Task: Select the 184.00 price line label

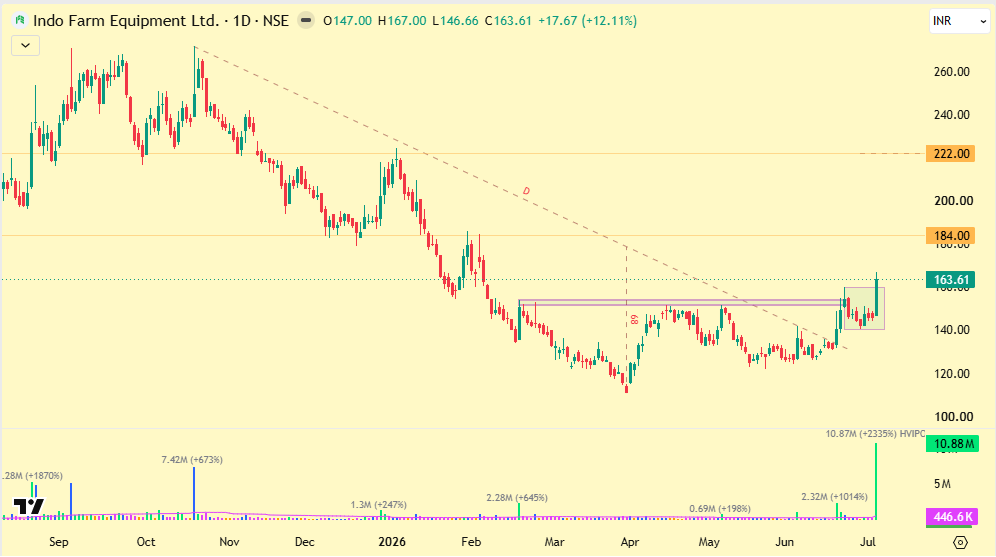Action: point(950,236)
